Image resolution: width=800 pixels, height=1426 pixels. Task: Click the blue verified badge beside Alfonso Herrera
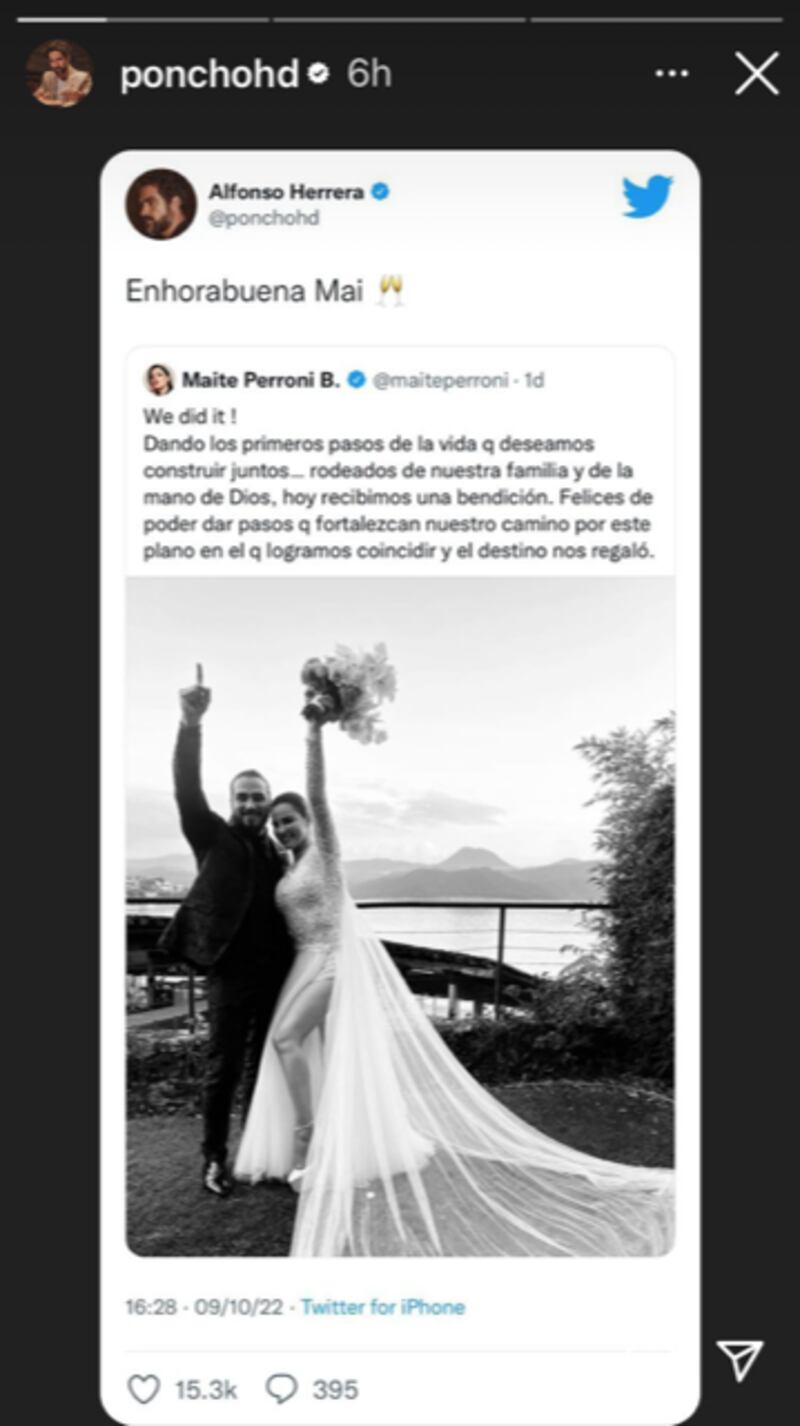click(380, 191)
